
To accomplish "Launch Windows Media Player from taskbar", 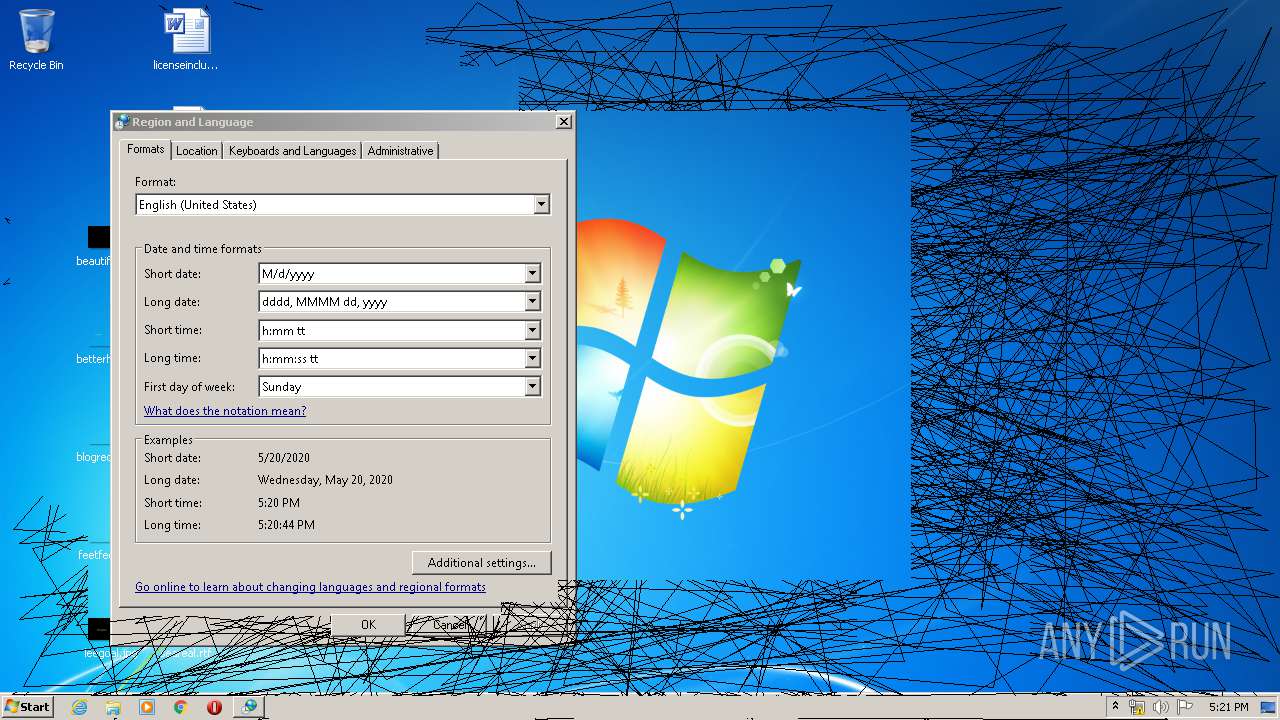I will pyautogui.click(x=147, y=707).
